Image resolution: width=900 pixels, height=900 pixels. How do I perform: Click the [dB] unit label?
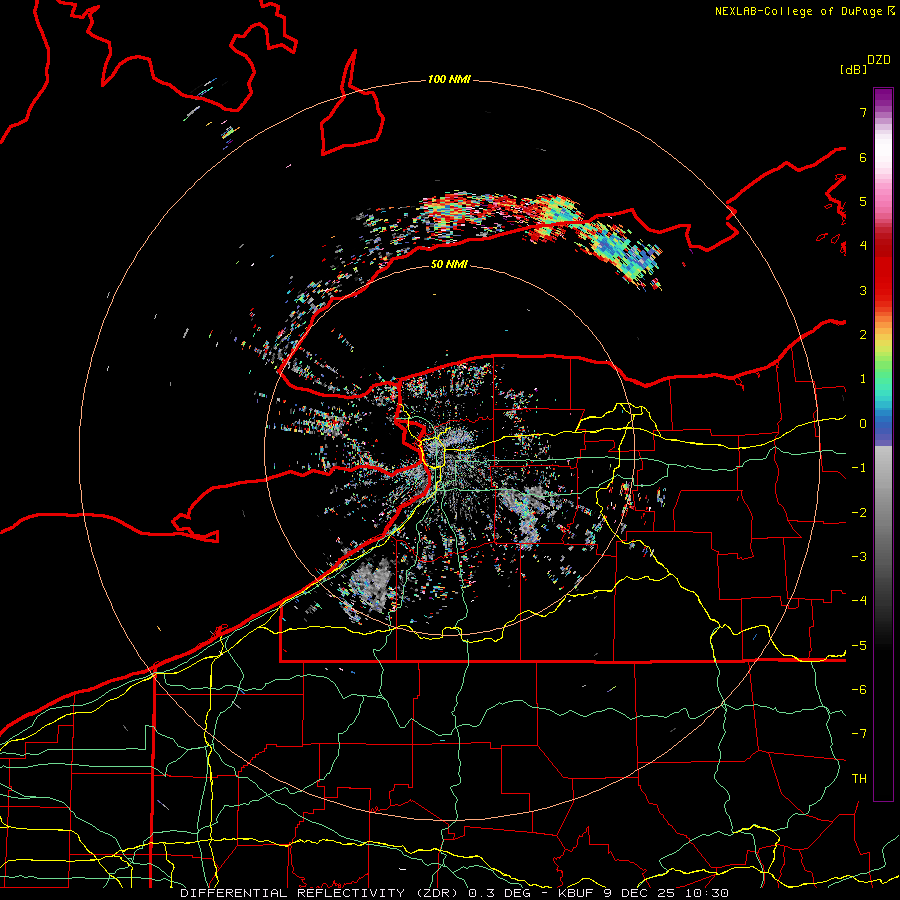point(854,69)
